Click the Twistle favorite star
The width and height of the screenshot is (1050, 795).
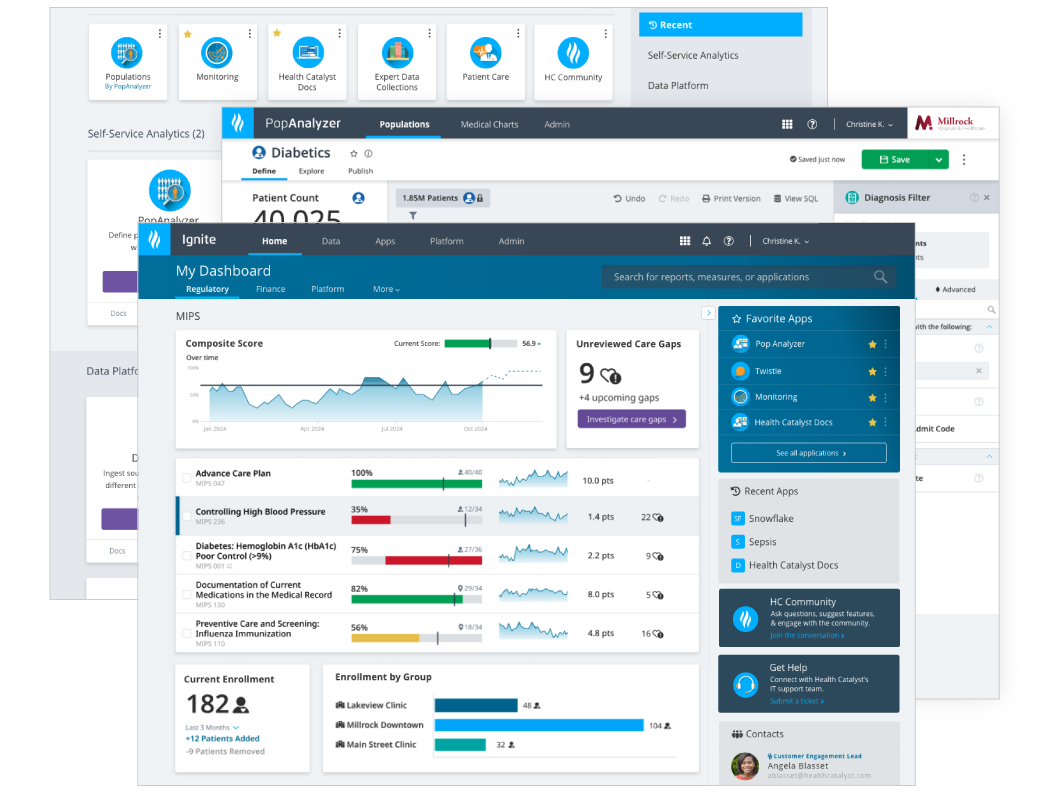872,371
